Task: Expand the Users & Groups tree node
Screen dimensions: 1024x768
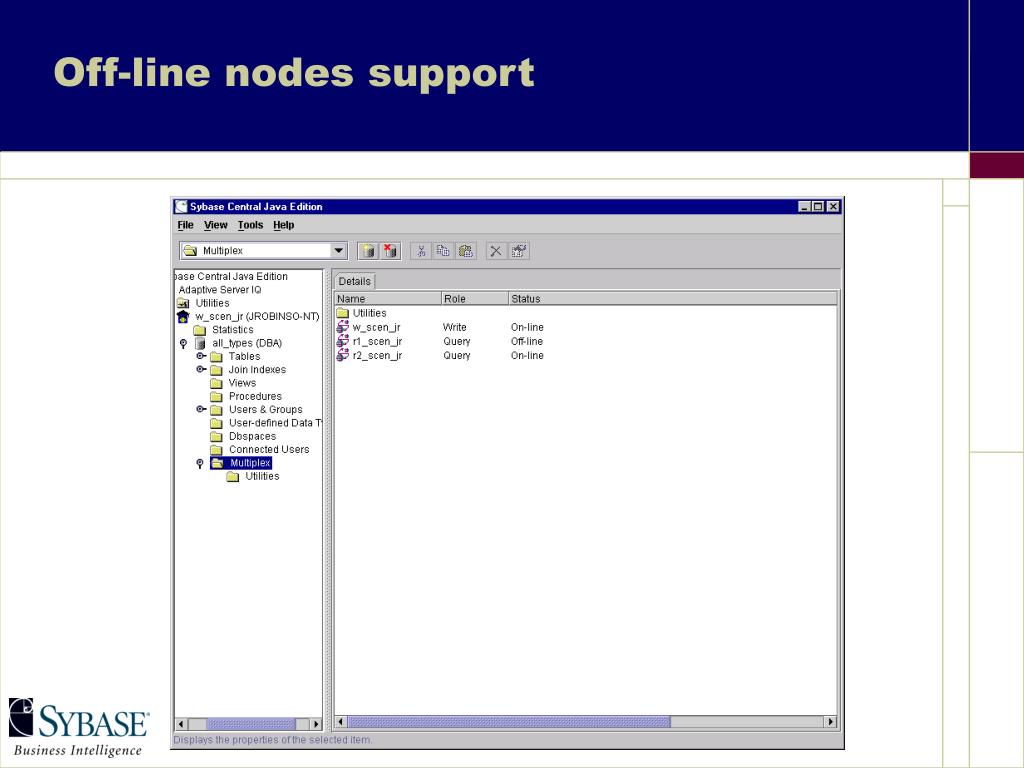Action: click(x=201, y=409)
